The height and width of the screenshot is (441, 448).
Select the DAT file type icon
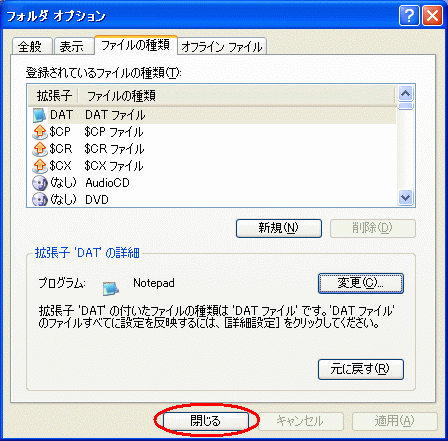(39, 115)
